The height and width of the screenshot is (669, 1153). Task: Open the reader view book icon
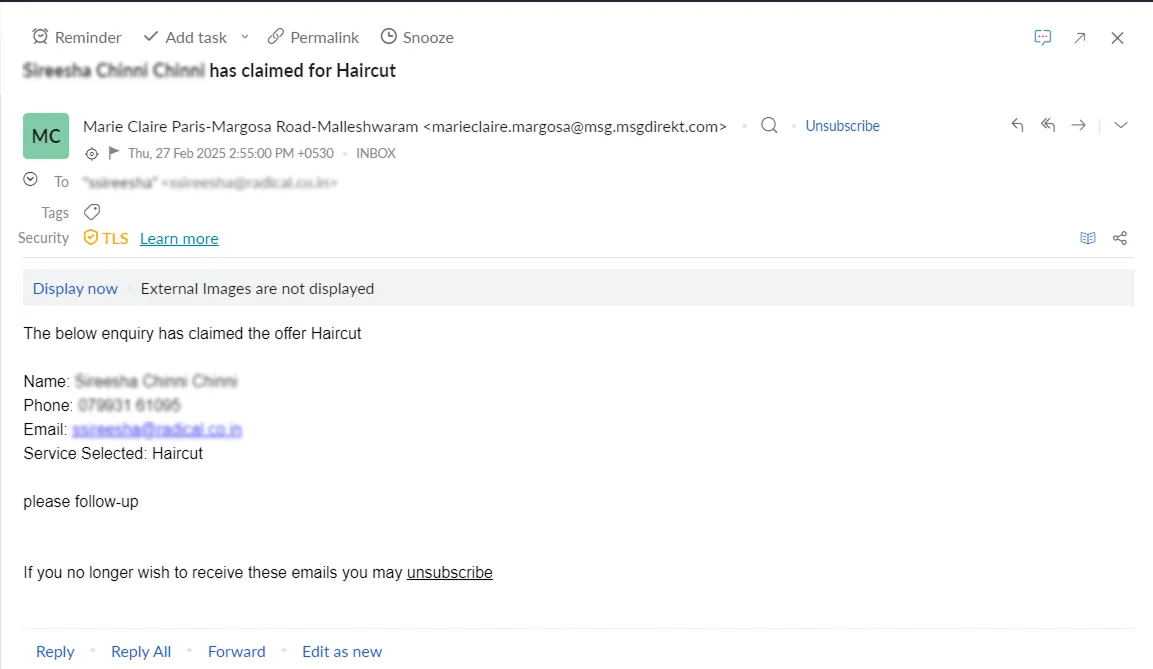(x=1088, y=238)
